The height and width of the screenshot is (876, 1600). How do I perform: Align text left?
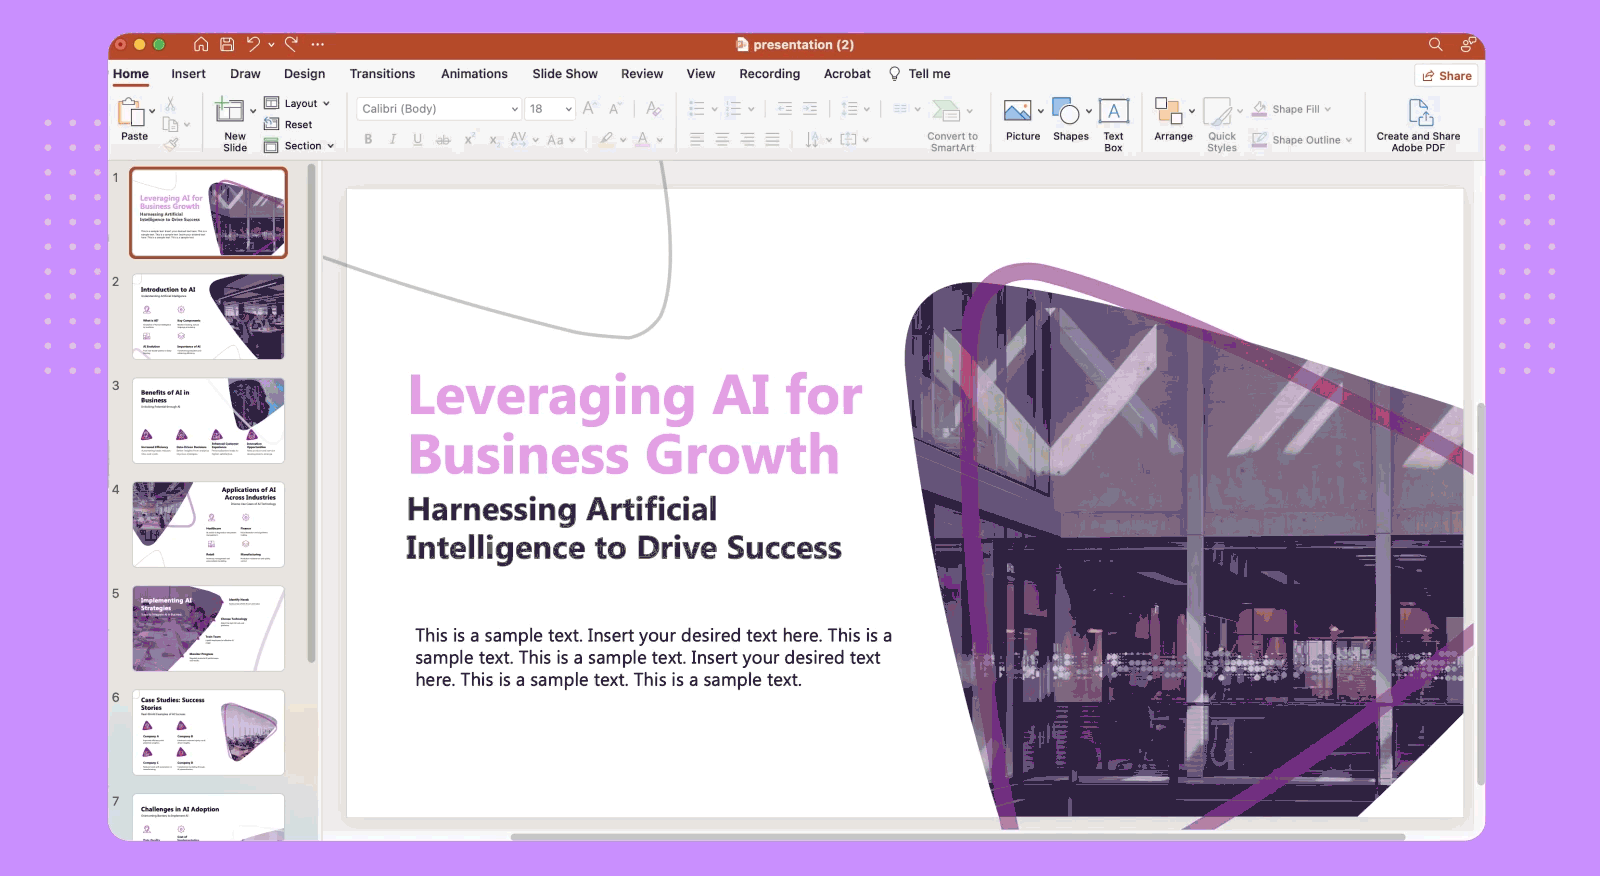697,139
